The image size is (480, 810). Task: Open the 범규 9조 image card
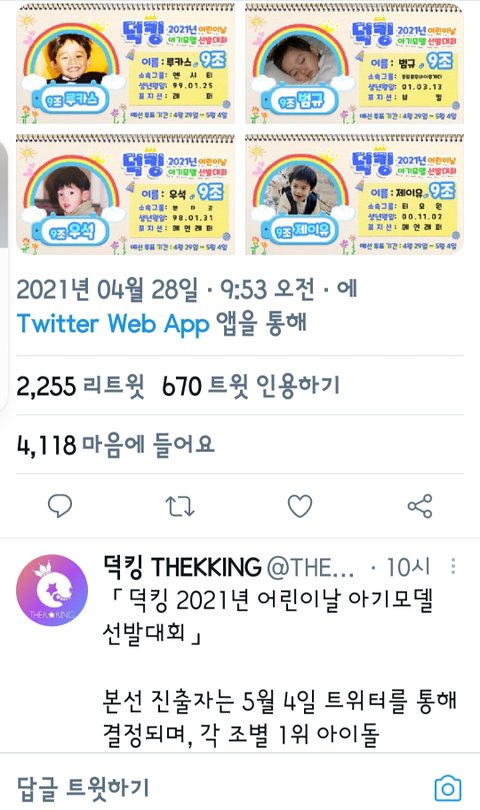[x=354, y=63]
